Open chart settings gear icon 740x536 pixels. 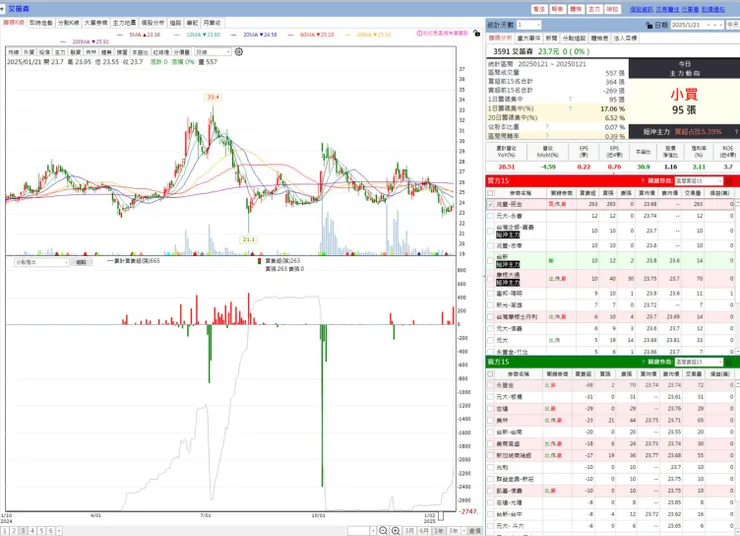pos(239,51)
